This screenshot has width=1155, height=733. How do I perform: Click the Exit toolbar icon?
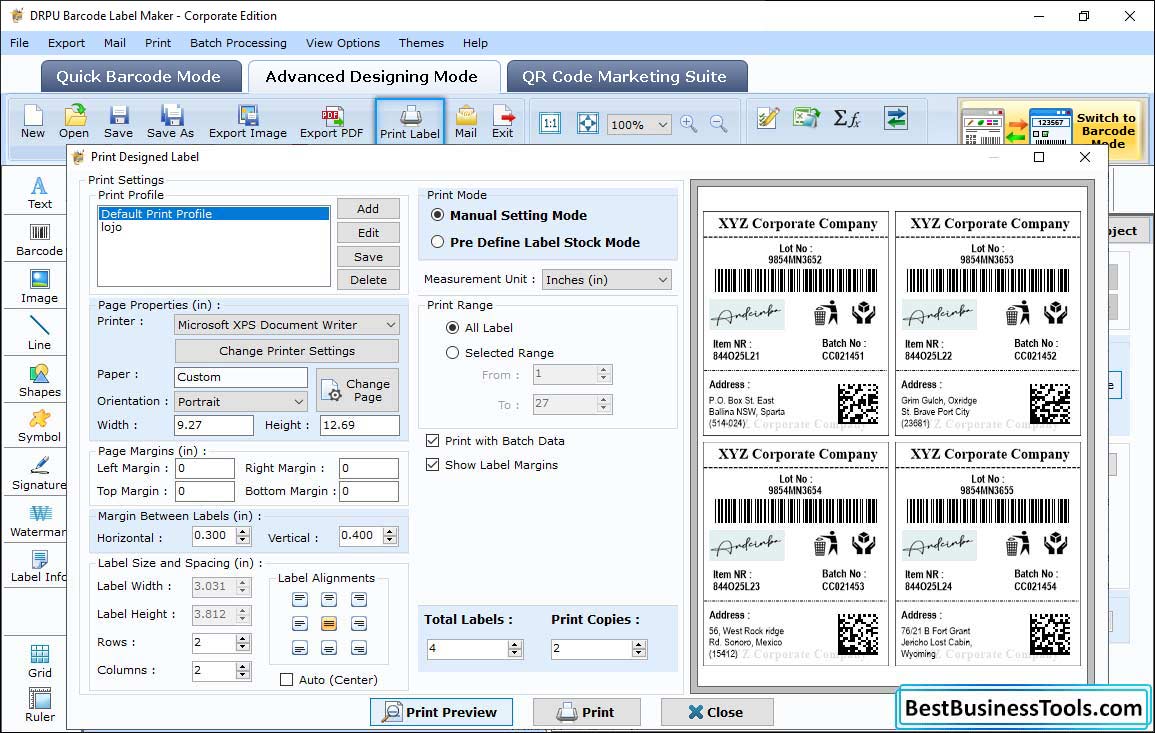pyautogui.click(x=502, y=122)
